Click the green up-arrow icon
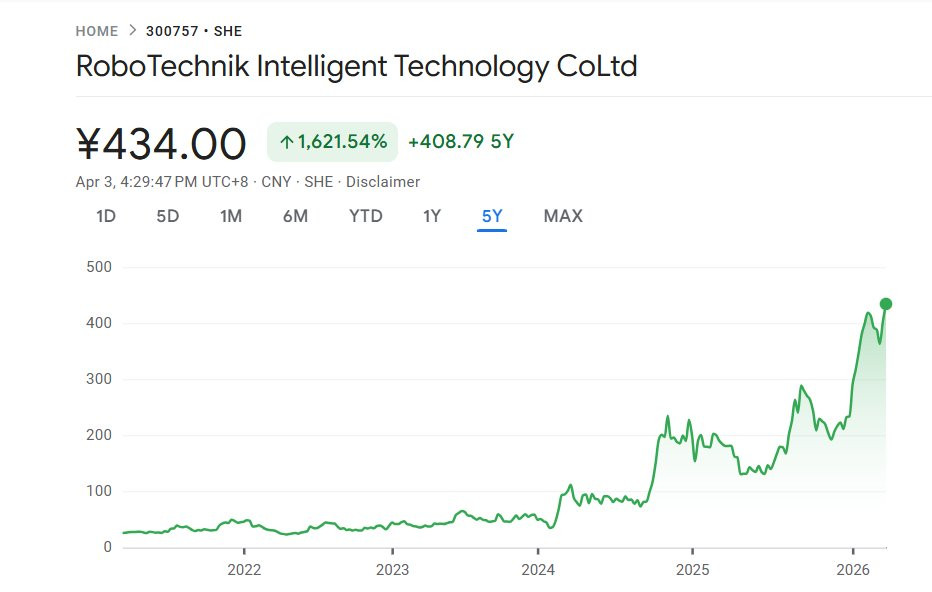Image resolution: width=932 pixels, height=592 pixels. pyautogui.click(x=286, y=142)
